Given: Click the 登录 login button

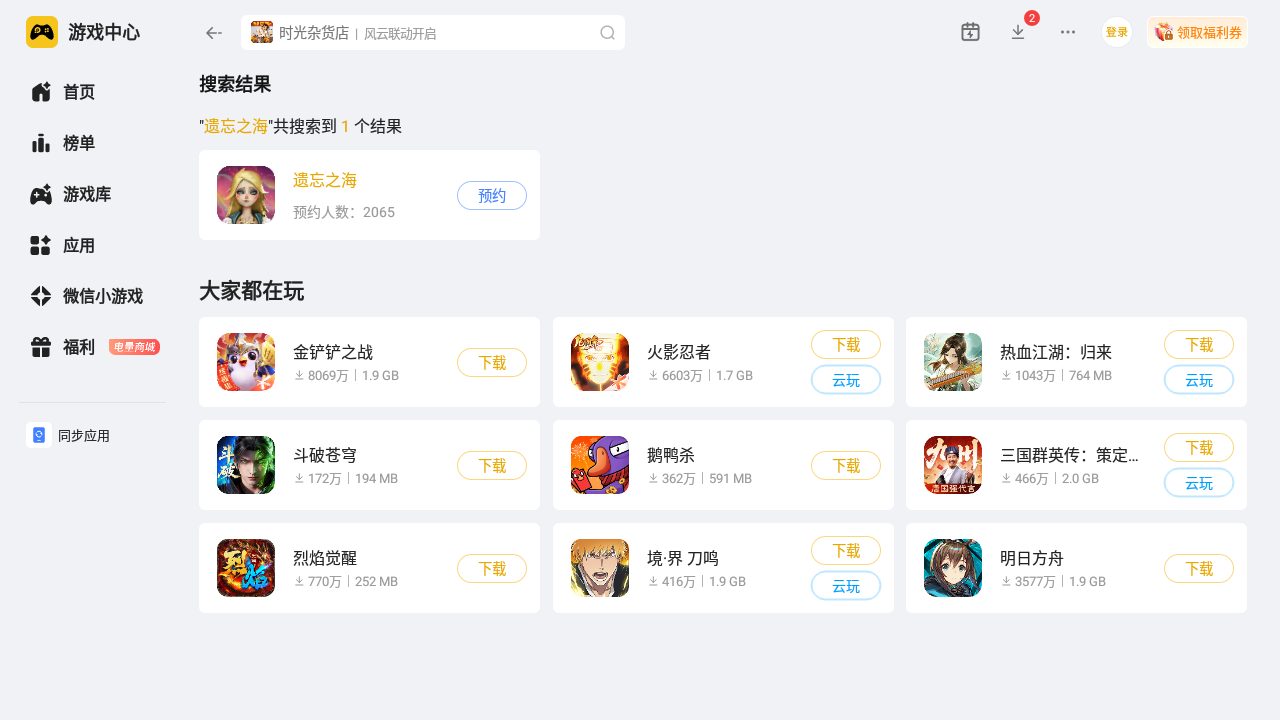Looking at the screenshot, I should pyautogui.click(x=1117, y=32).
